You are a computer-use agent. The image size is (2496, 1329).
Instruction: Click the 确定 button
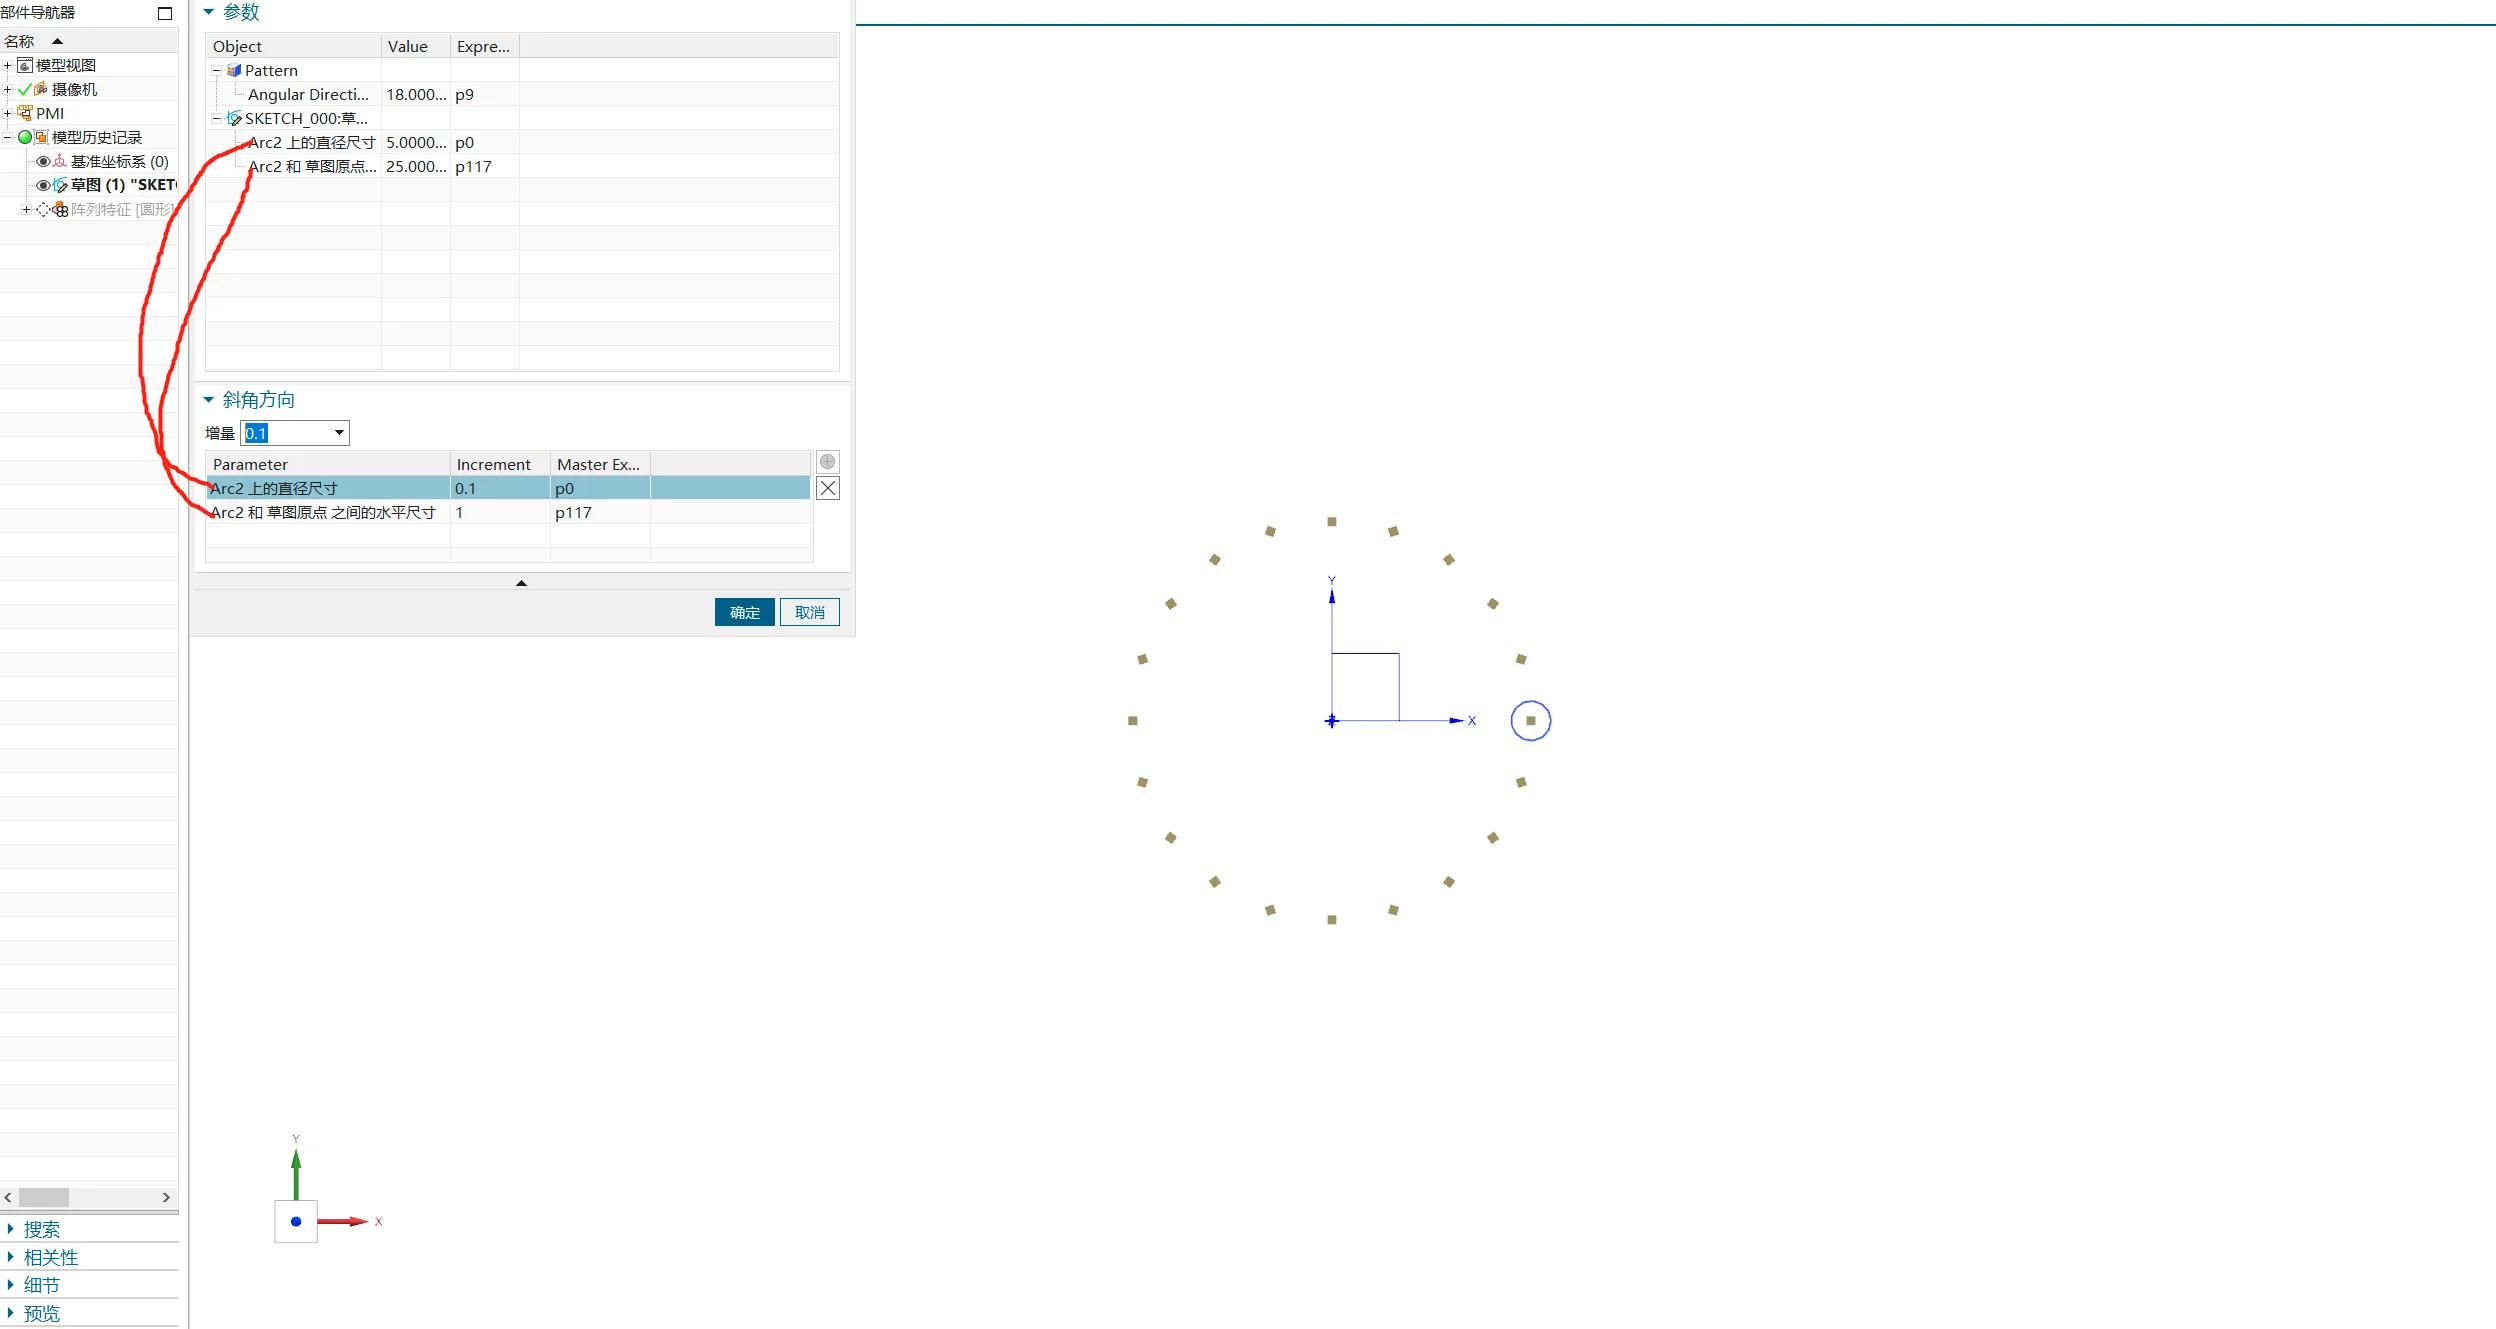pos(744,612)
